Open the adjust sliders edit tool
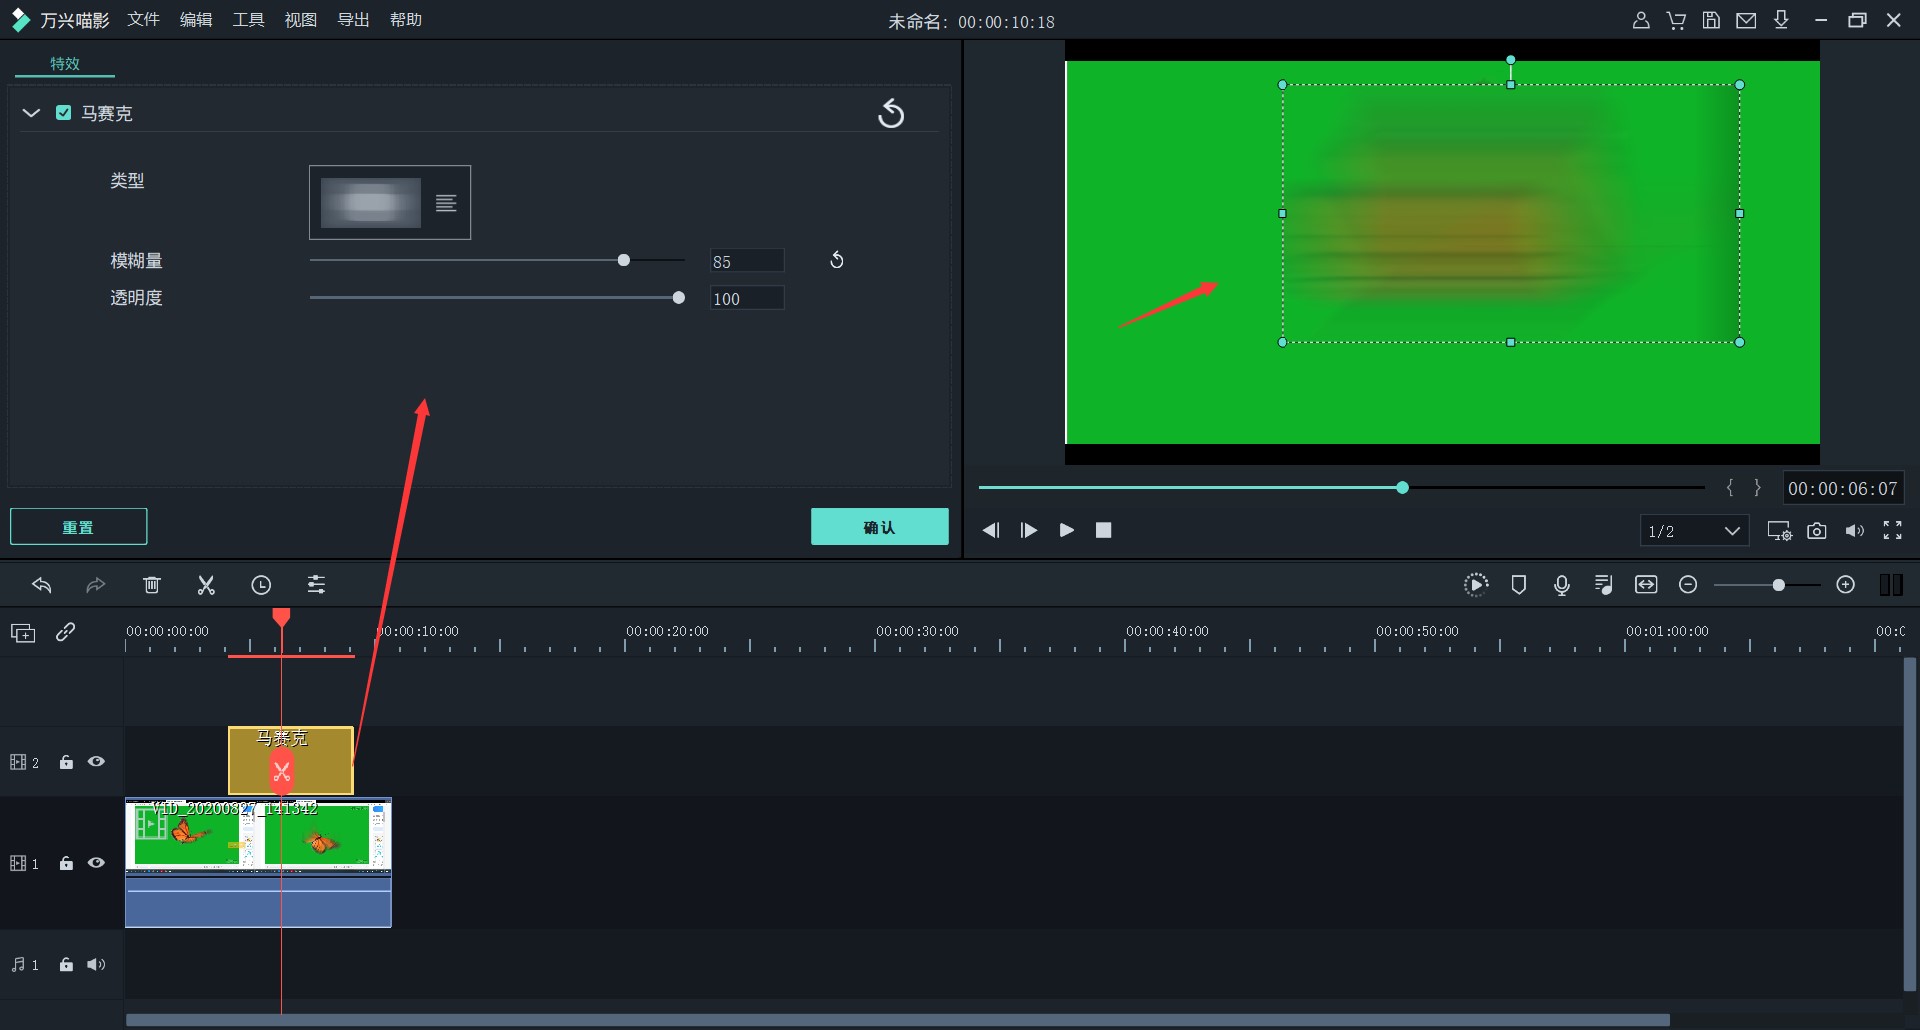The width and height of the screenshot is (1920, 1030). [x=316, y=585]
